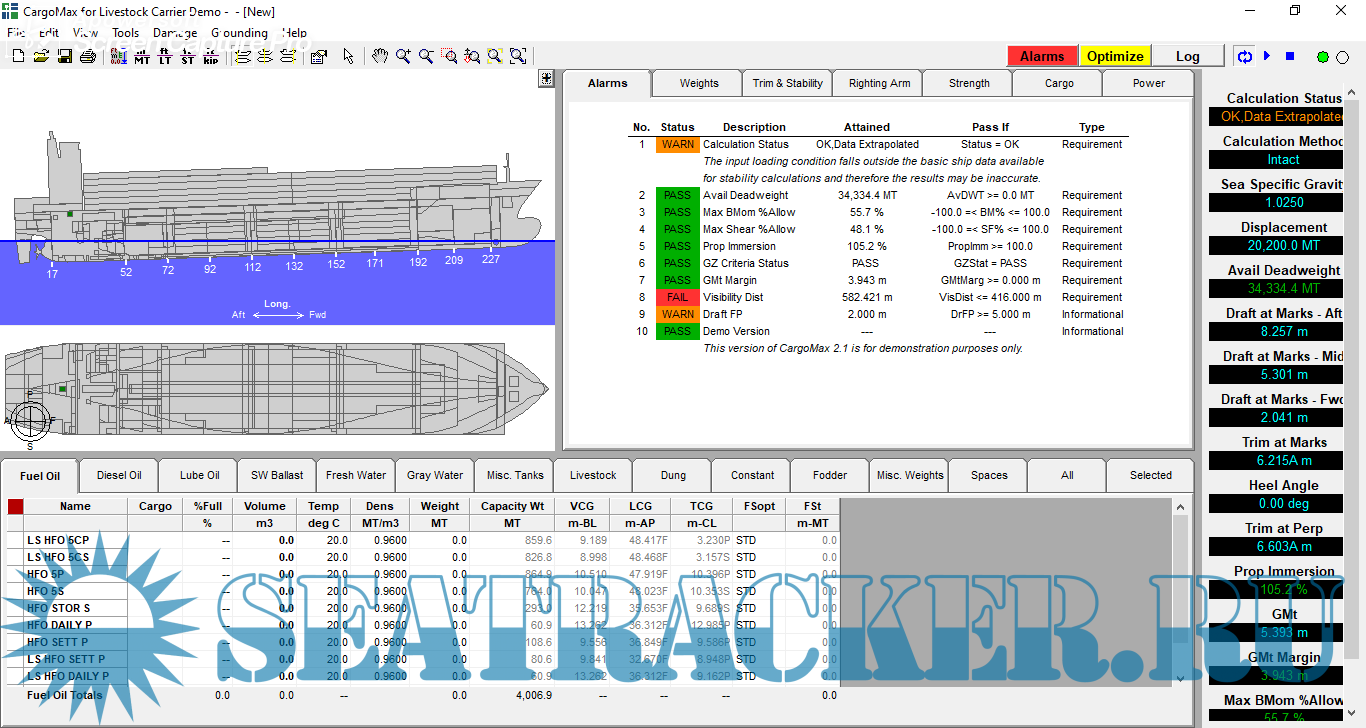
Task: Open the Tools menu
Action: (126, 32)
